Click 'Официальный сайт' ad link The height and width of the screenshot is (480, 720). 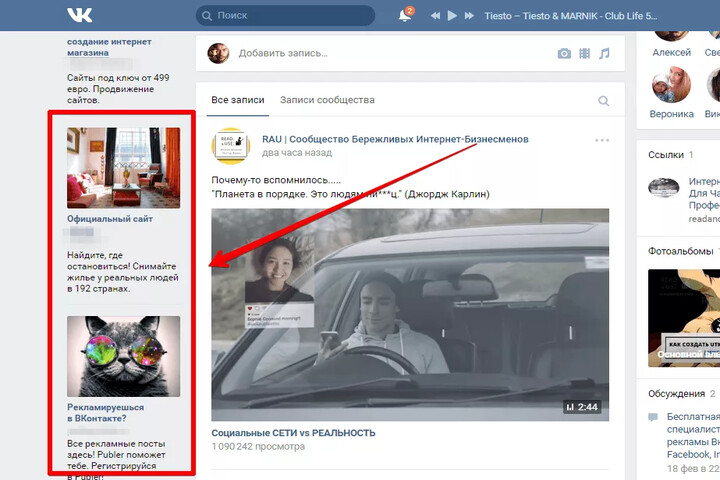click(110, 218)
